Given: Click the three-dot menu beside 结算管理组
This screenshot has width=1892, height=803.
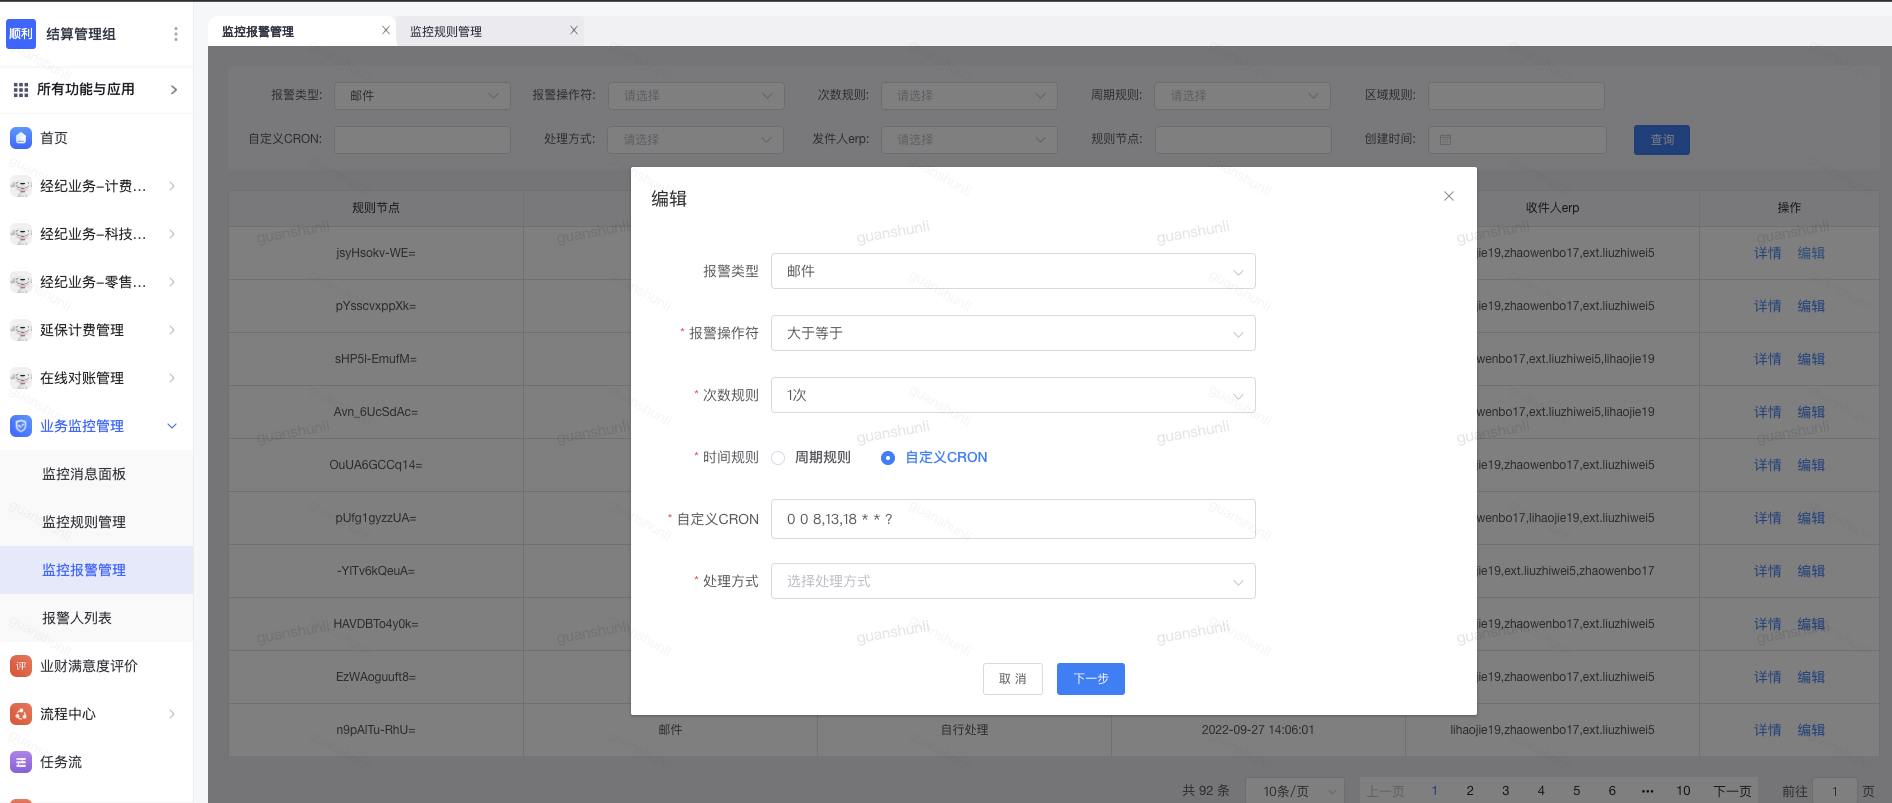Looking at the screenshot, I should tap(176, 34).
